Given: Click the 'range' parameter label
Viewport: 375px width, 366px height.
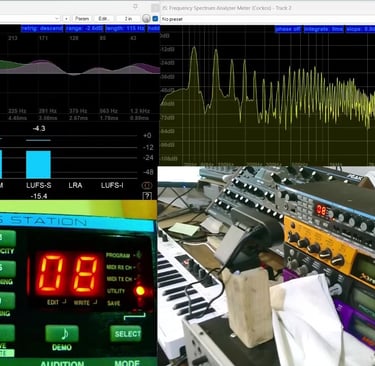Looking at the screenshot, I should [x=84, y=29].
